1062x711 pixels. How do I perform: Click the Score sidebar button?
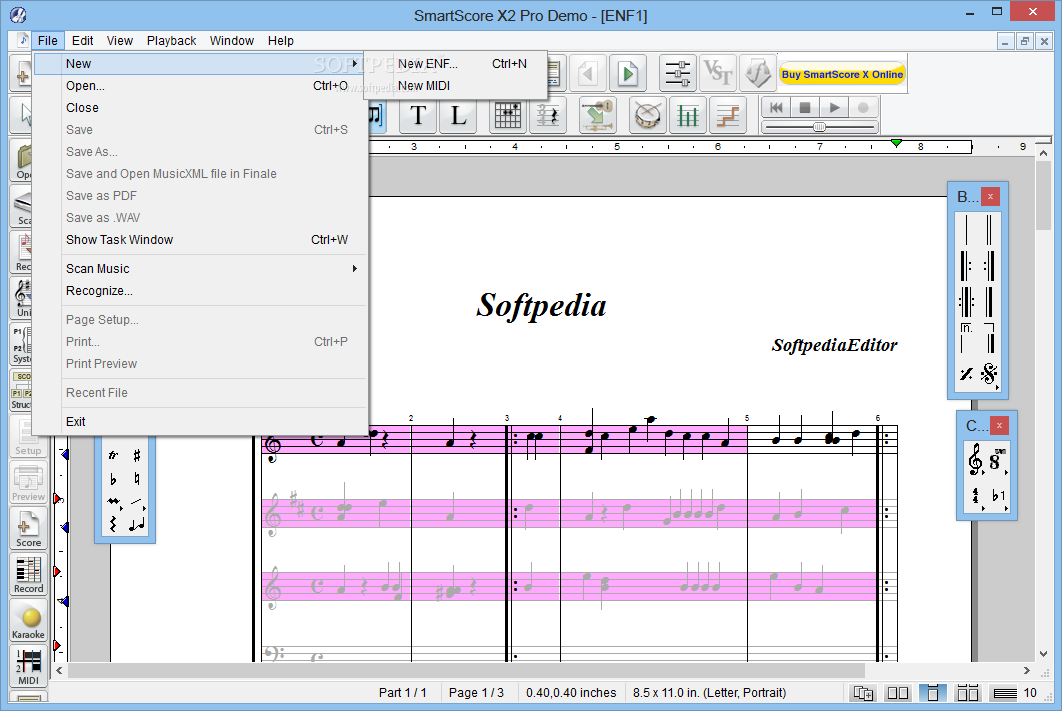click(28, 530)
